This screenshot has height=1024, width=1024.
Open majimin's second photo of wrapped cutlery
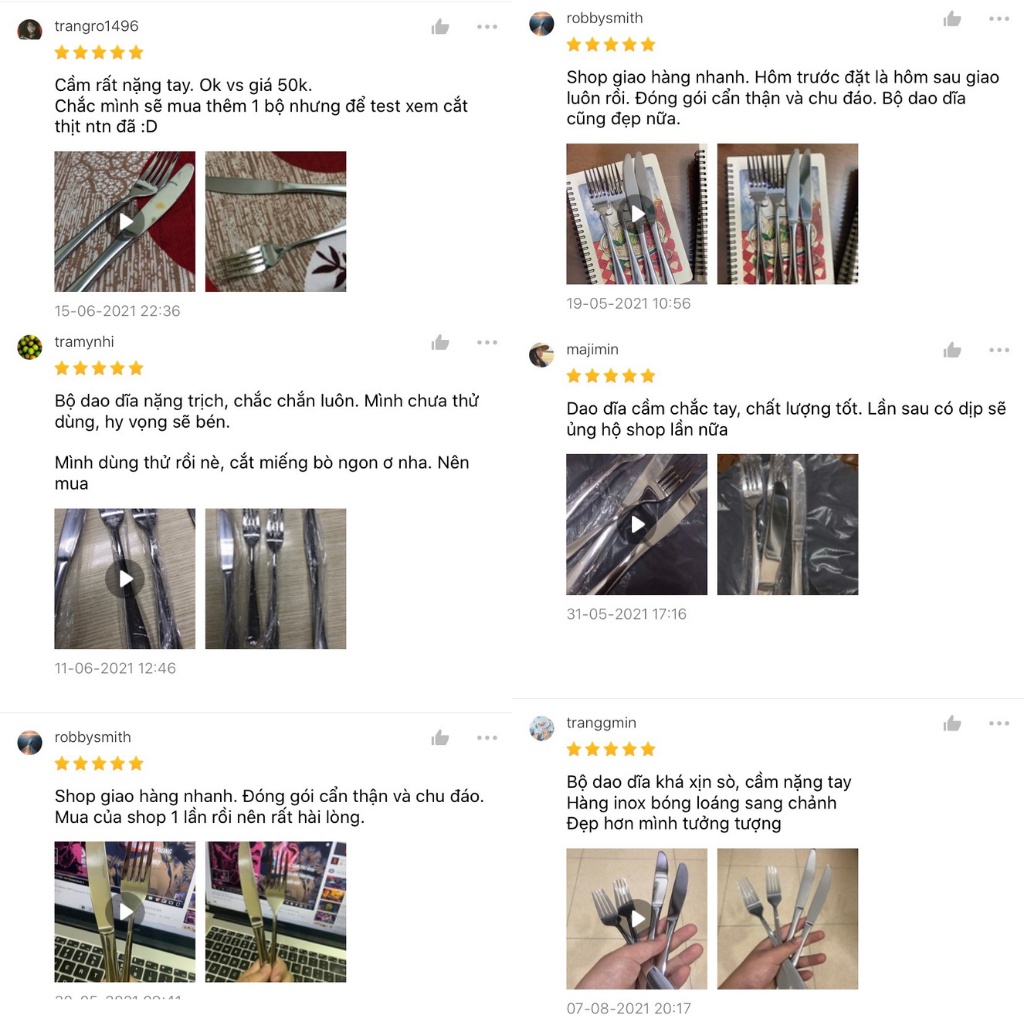click(788, 524)
